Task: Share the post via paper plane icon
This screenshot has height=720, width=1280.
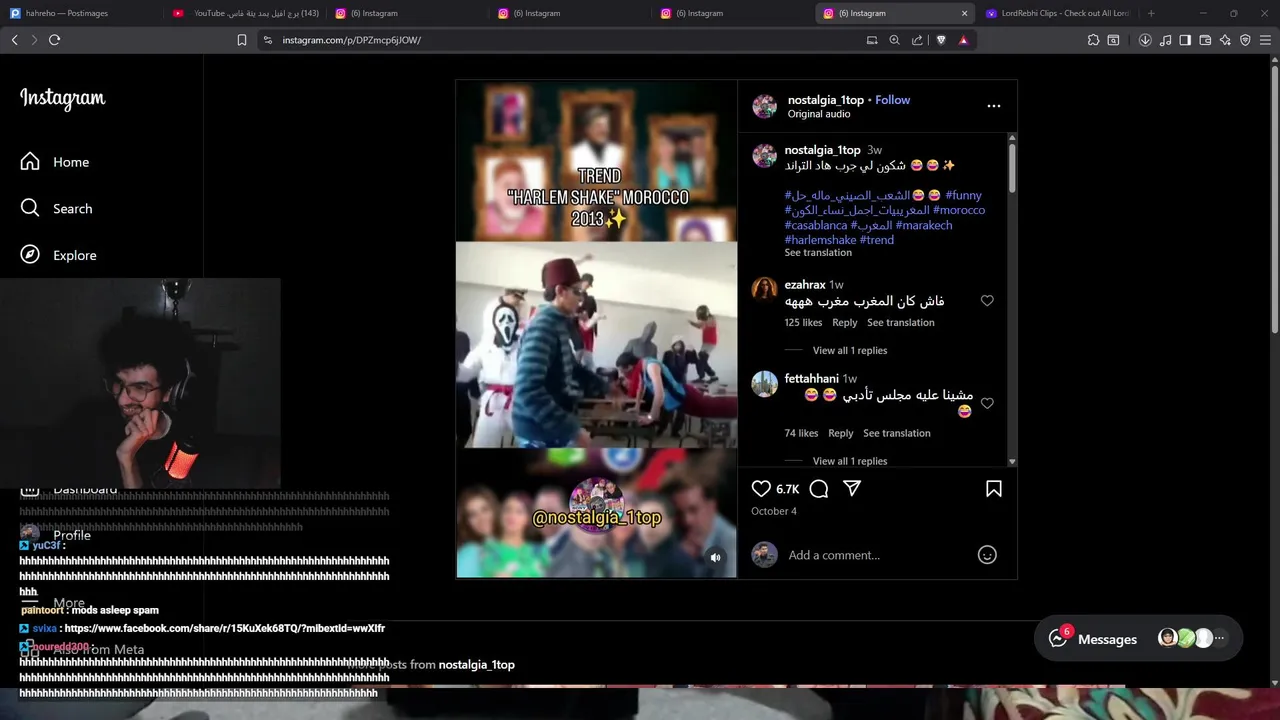Action: click(852, 489)
